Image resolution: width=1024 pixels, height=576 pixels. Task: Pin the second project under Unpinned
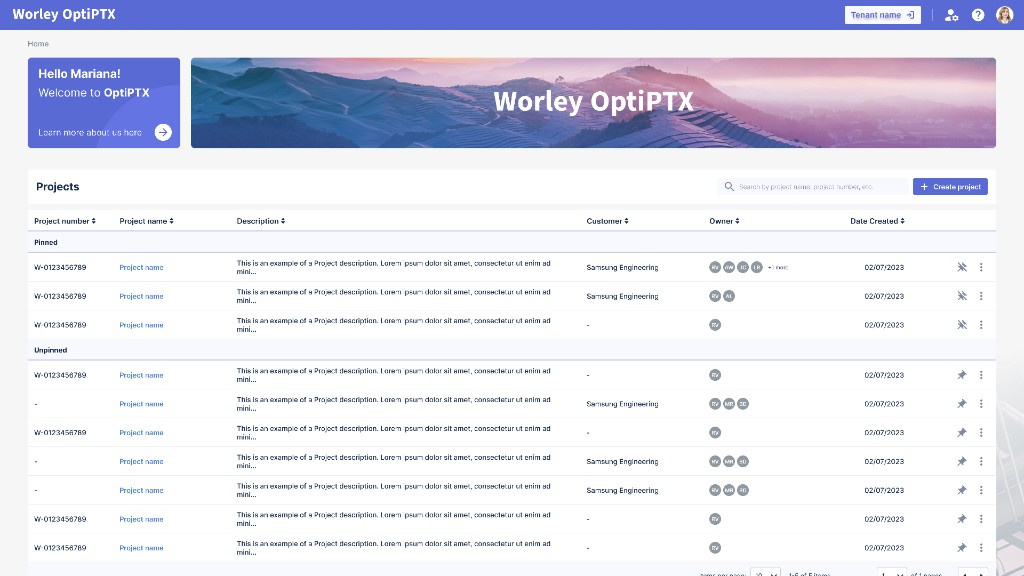point(962,404)
